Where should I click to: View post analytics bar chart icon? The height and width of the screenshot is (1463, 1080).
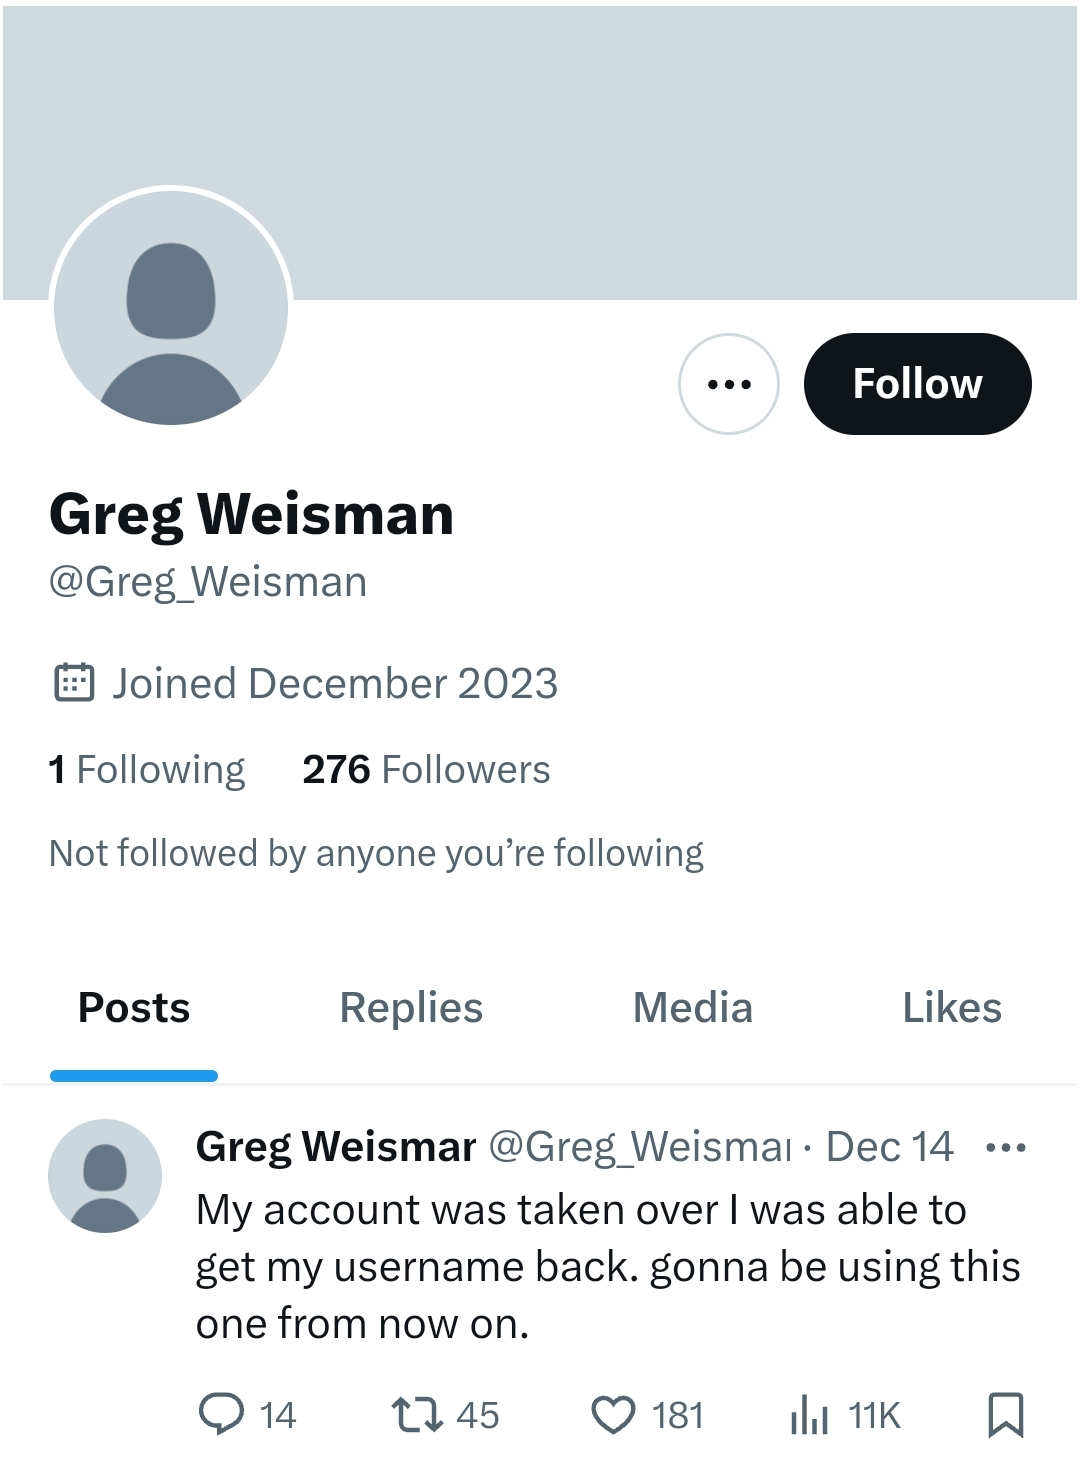(x=809, y=1415)
